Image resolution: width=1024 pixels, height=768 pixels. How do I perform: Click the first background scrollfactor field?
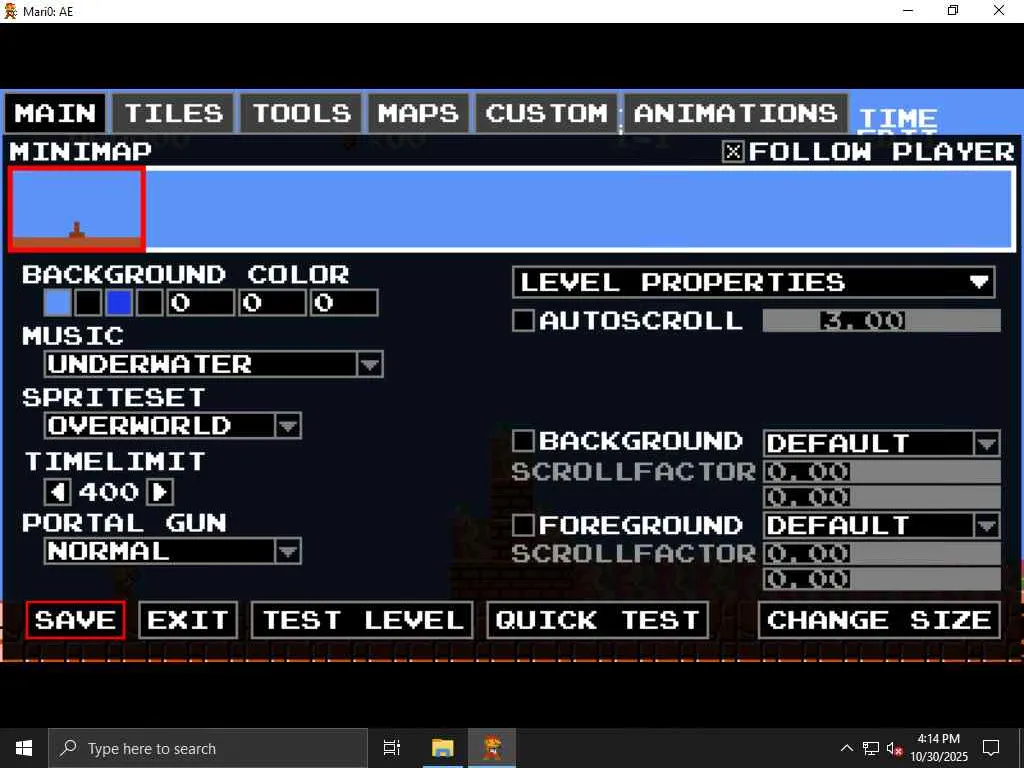point(882,472)
